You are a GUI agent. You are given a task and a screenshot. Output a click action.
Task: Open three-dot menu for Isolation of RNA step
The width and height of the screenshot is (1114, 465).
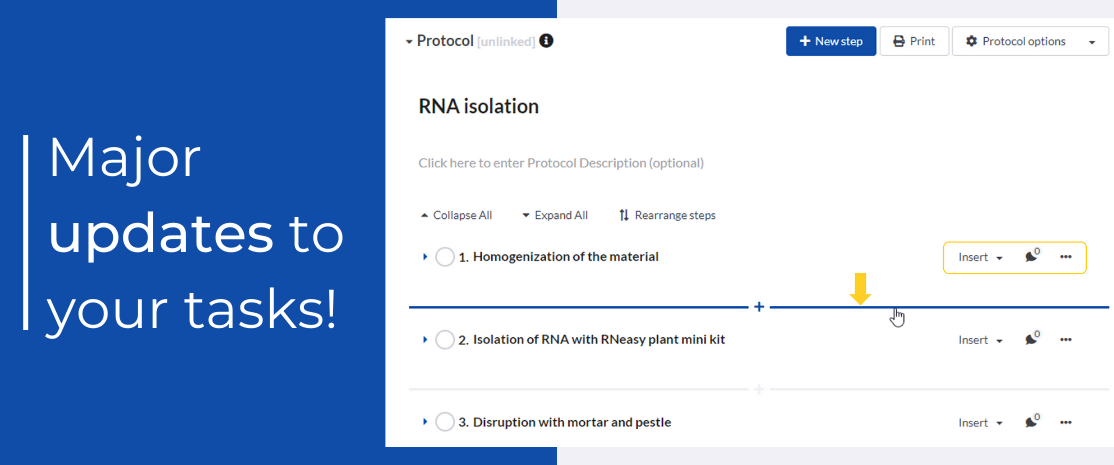pyautogui.click(x=1065, y=340)
